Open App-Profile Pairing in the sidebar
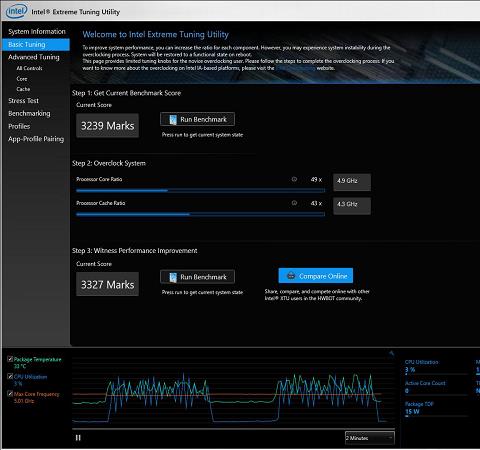Viewport: 480px width, 450px height. [36, 139]
